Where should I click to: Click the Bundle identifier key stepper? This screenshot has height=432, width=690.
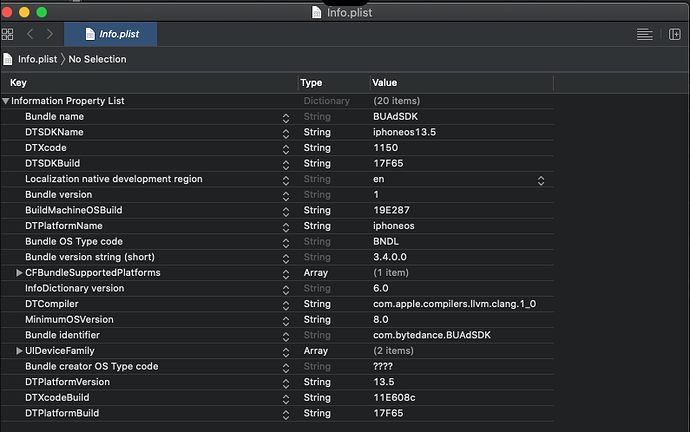[287, 335]
